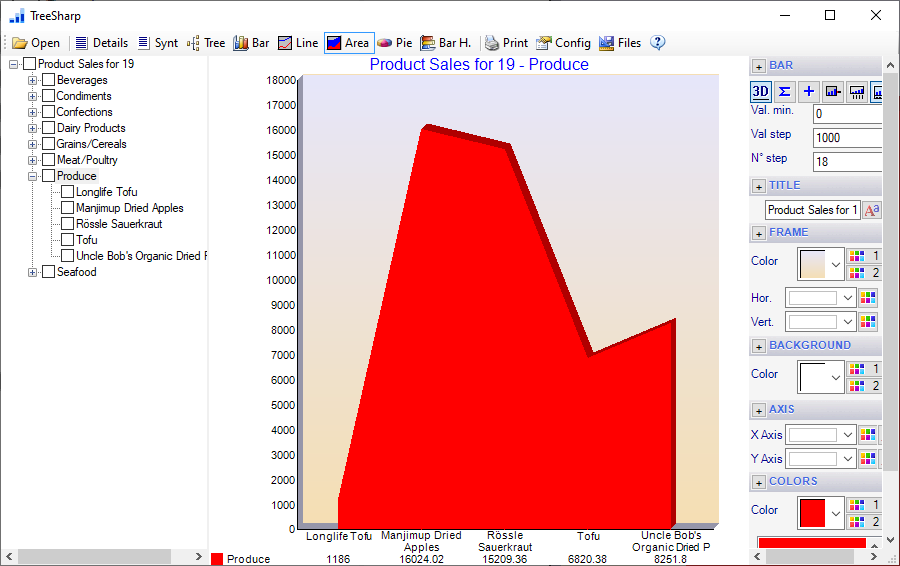Check the Beverages checkbox

[49, 80]
